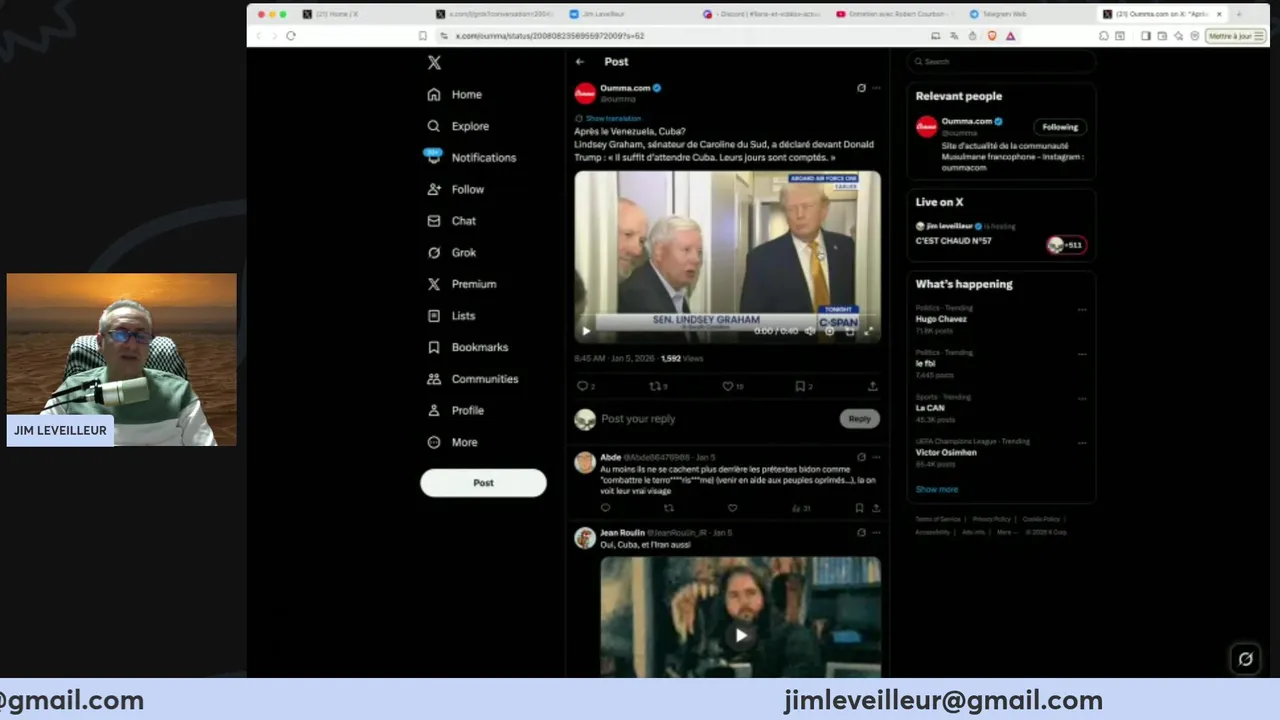The height and width of the screenshot is (720, 1280).
Task: Bookmark Abde's comment
Action: 859,508
